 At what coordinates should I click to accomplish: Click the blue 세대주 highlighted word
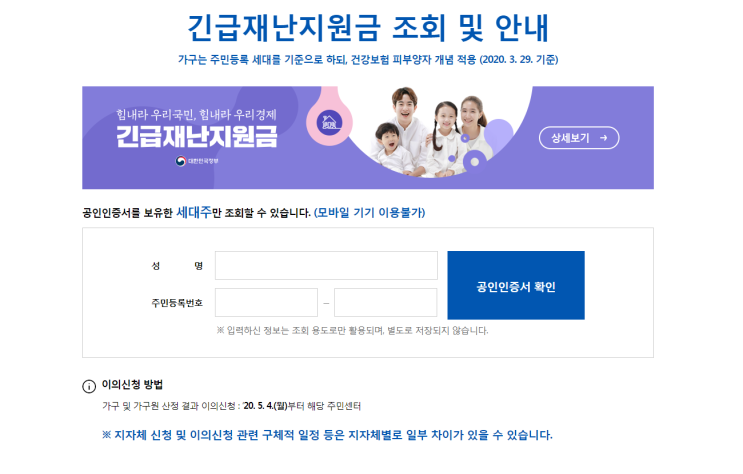click(x=194, y=212)
